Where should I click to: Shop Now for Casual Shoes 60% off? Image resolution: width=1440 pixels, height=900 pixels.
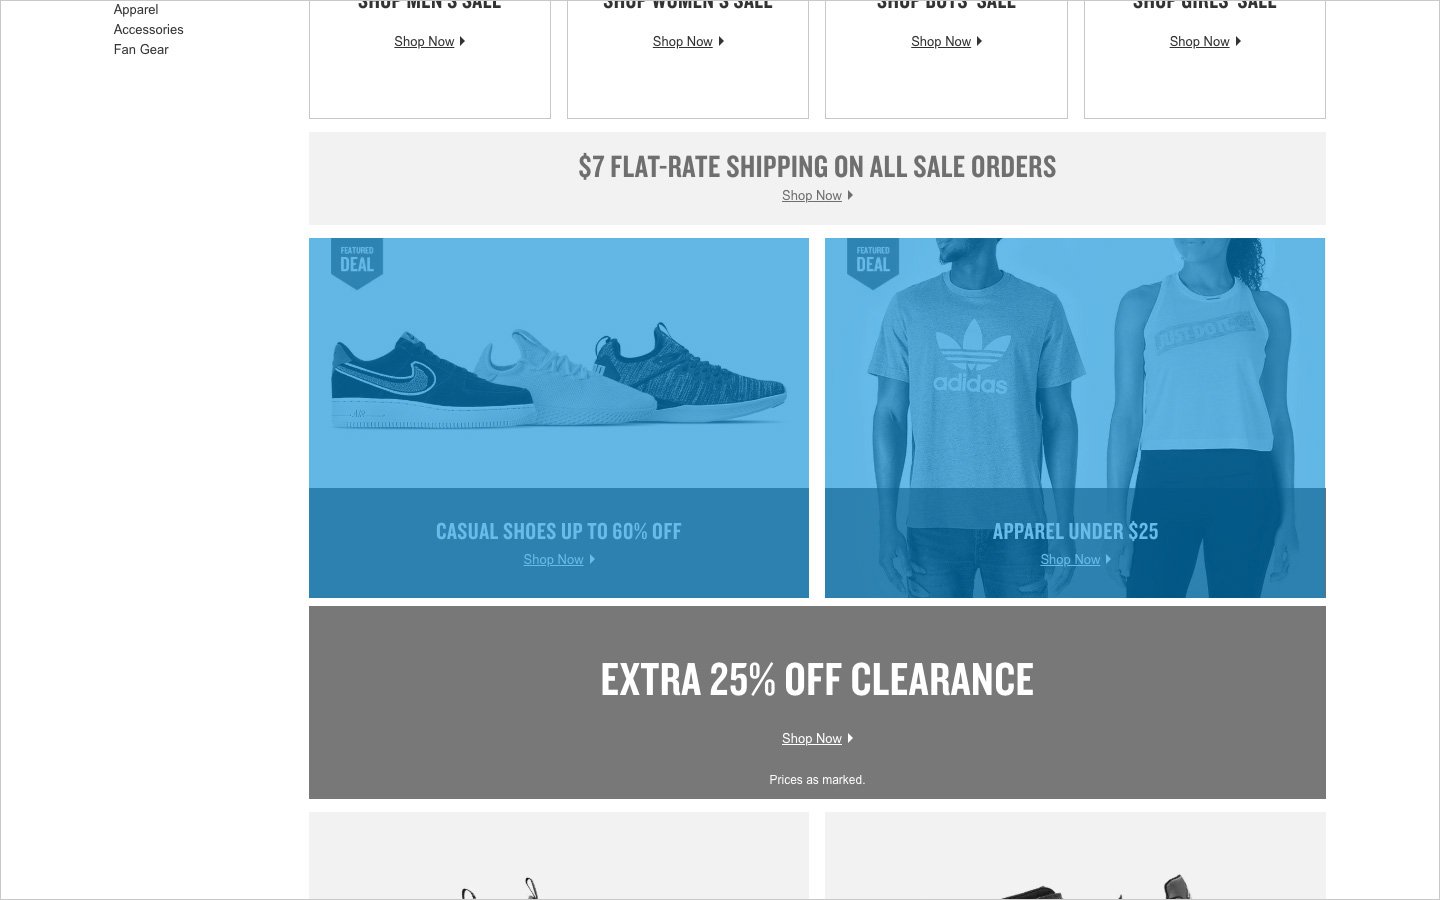click(x=553, y=560)
